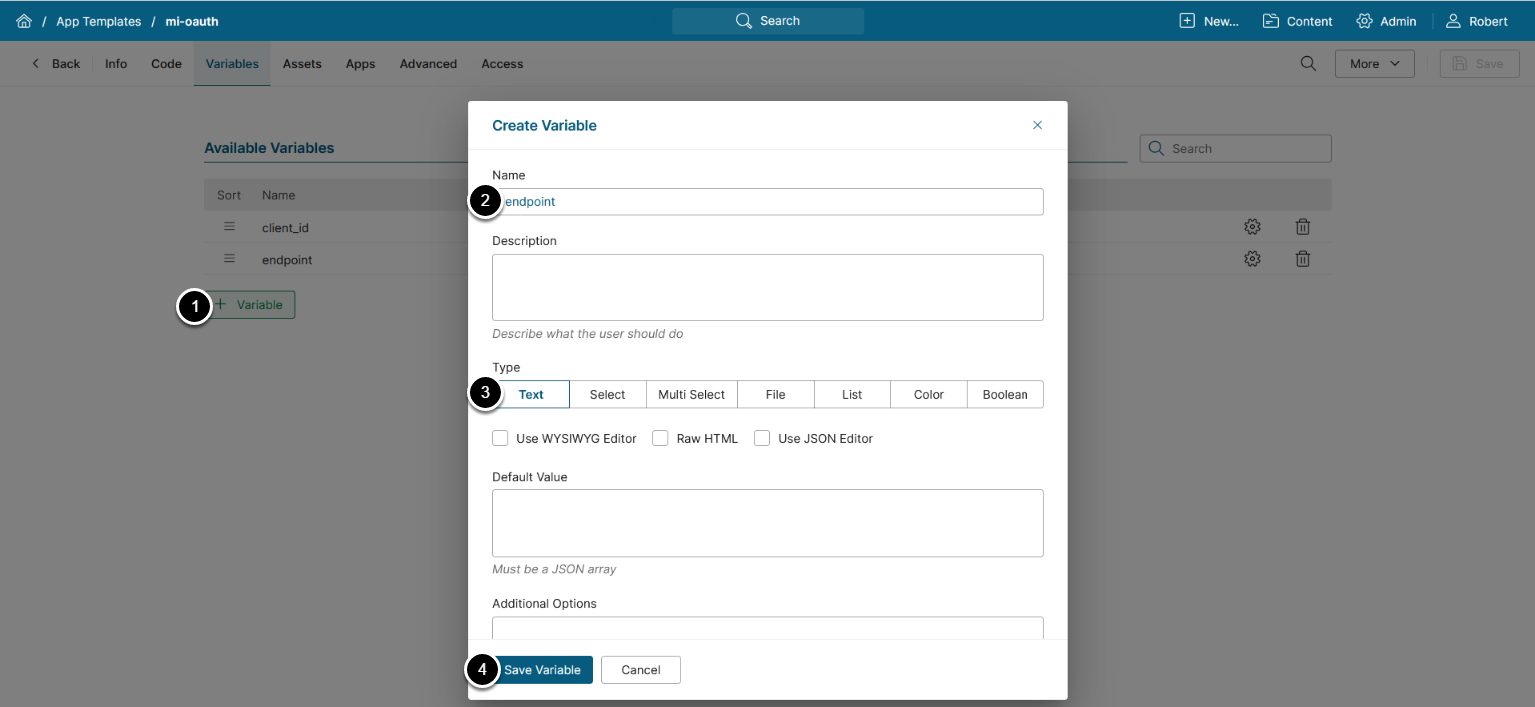Switch to the Advanced tab
Image resolution: width=1535 pixels, height=707 pixels.
(x=428, y=64)
